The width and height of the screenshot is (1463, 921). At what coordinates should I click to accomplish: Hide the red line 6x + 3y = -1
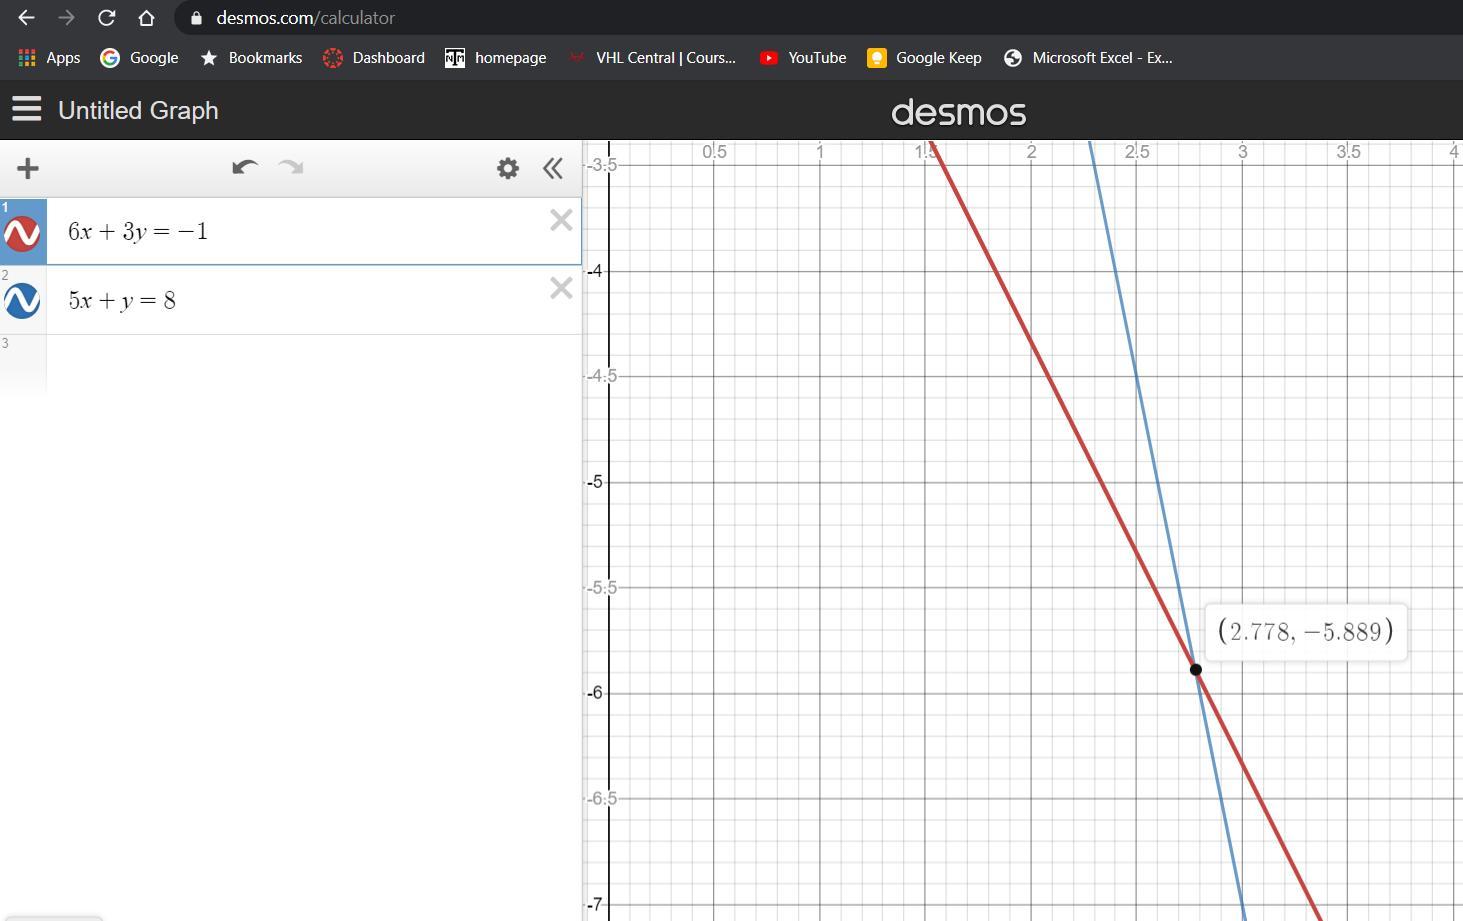22,233
